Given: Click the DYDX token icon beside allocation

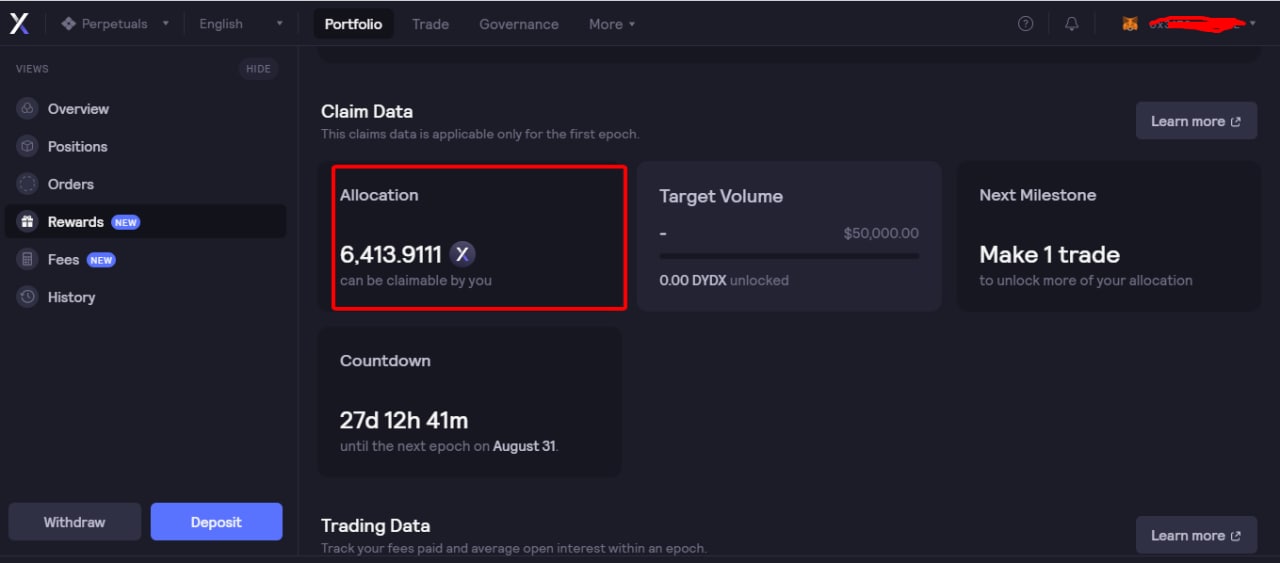Looking at the screenshot, I should click(x=461, y=254).
